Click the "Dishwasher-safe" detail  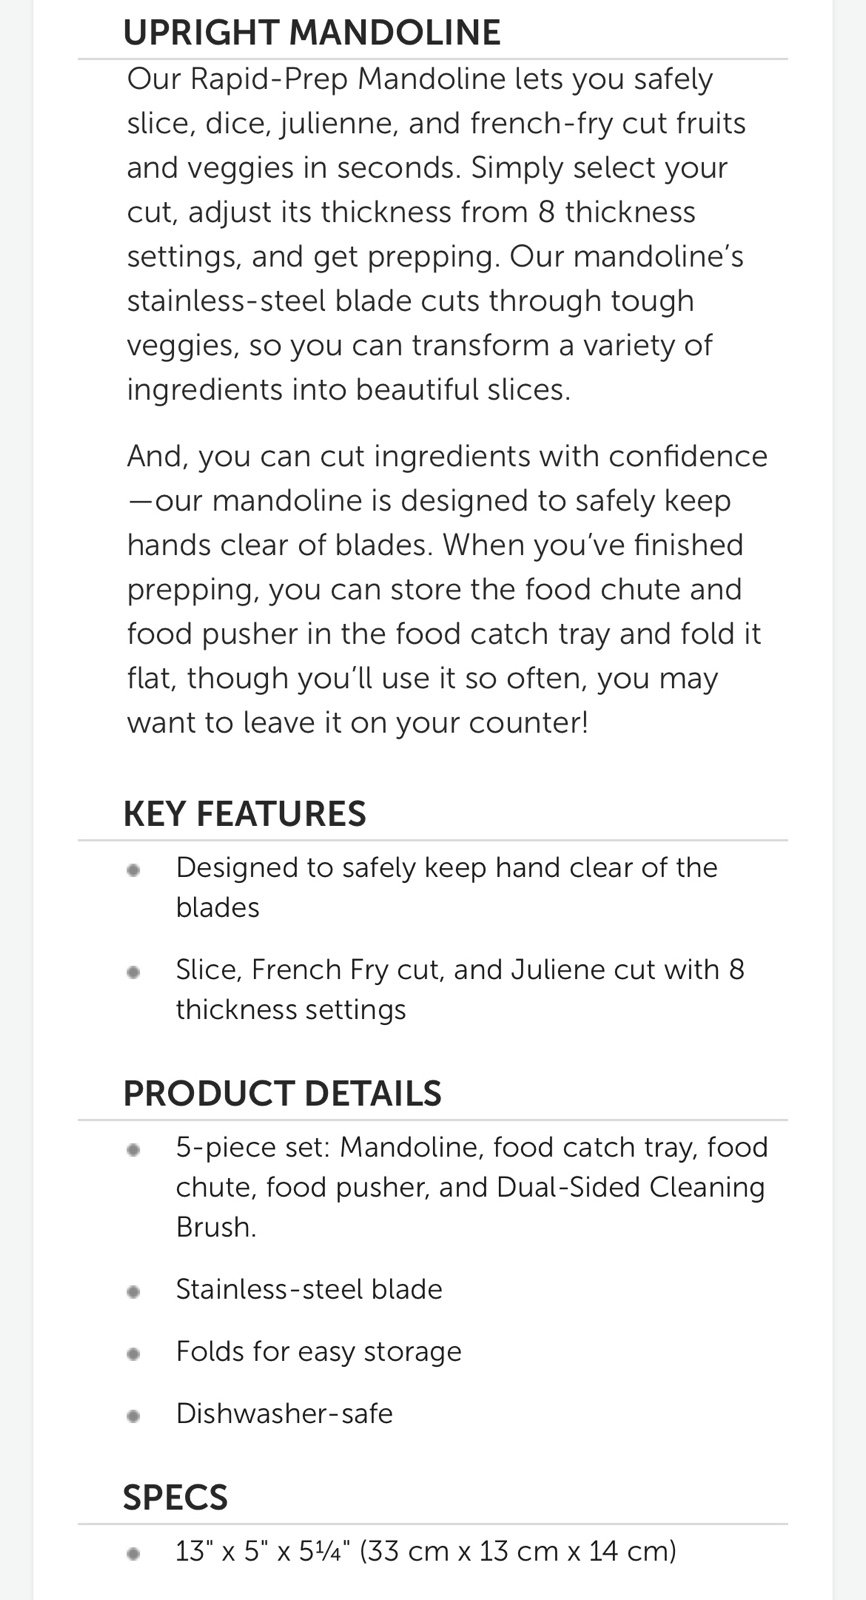284,1413
